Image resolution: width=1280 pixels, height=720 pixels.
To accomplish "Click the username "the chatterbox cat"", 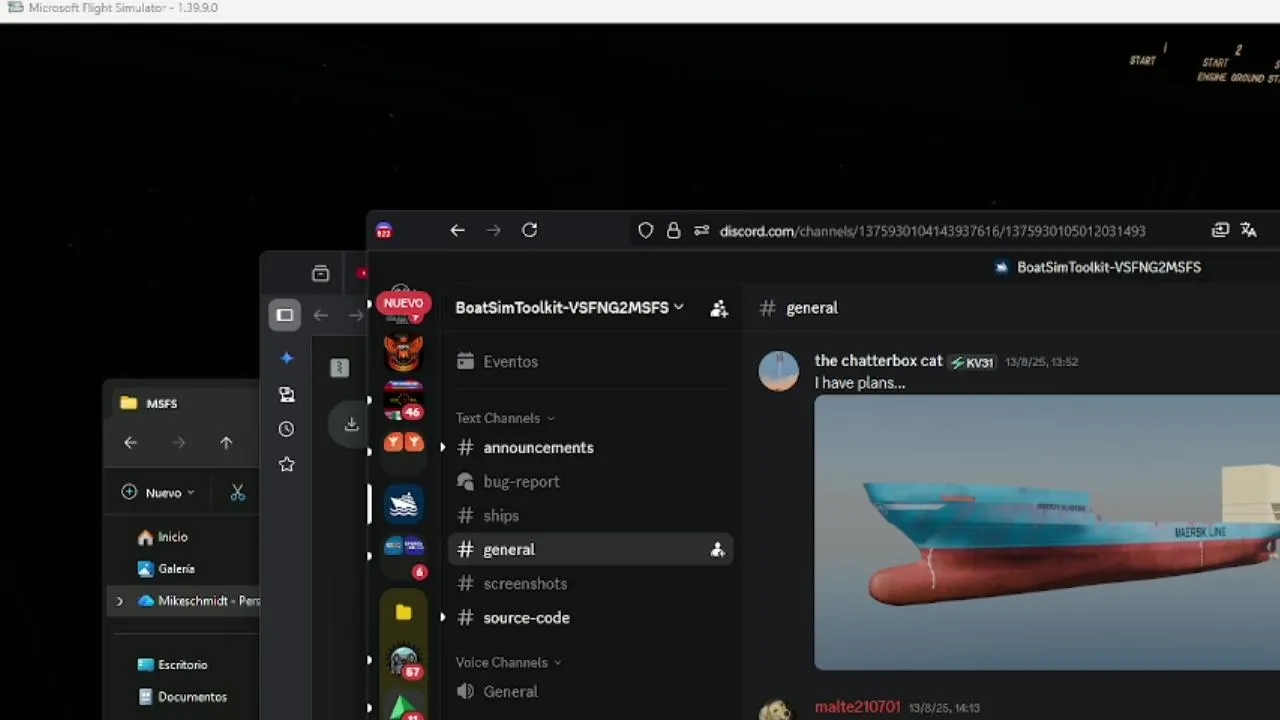I will [878, 361].
